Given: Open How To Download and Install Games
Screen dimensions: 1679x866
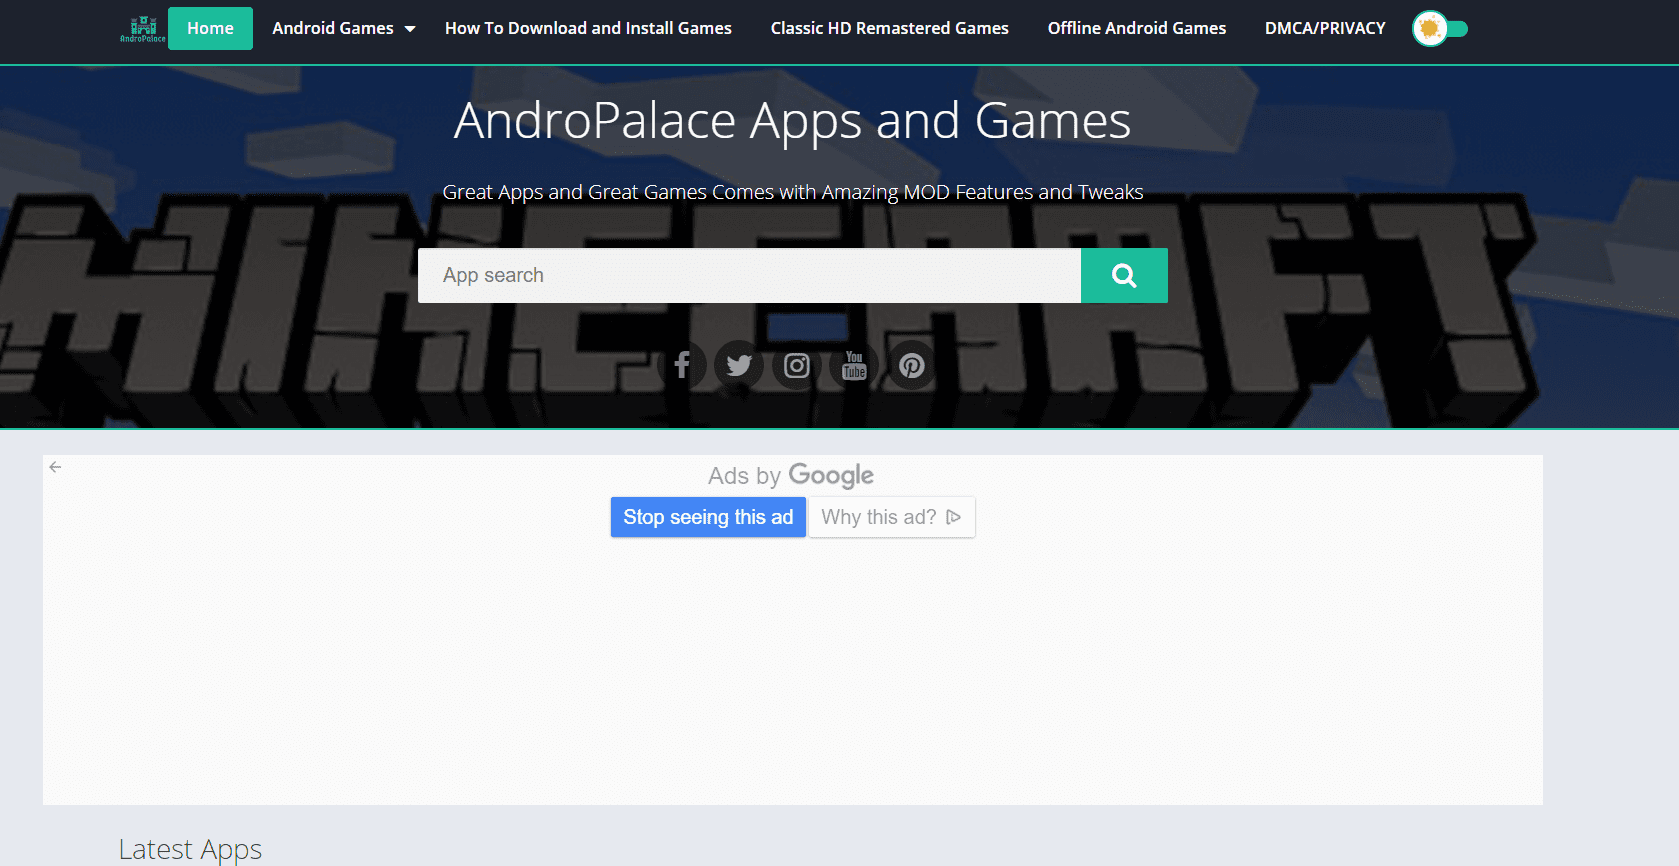Looking at the screenshot, I should pos(588,28).
